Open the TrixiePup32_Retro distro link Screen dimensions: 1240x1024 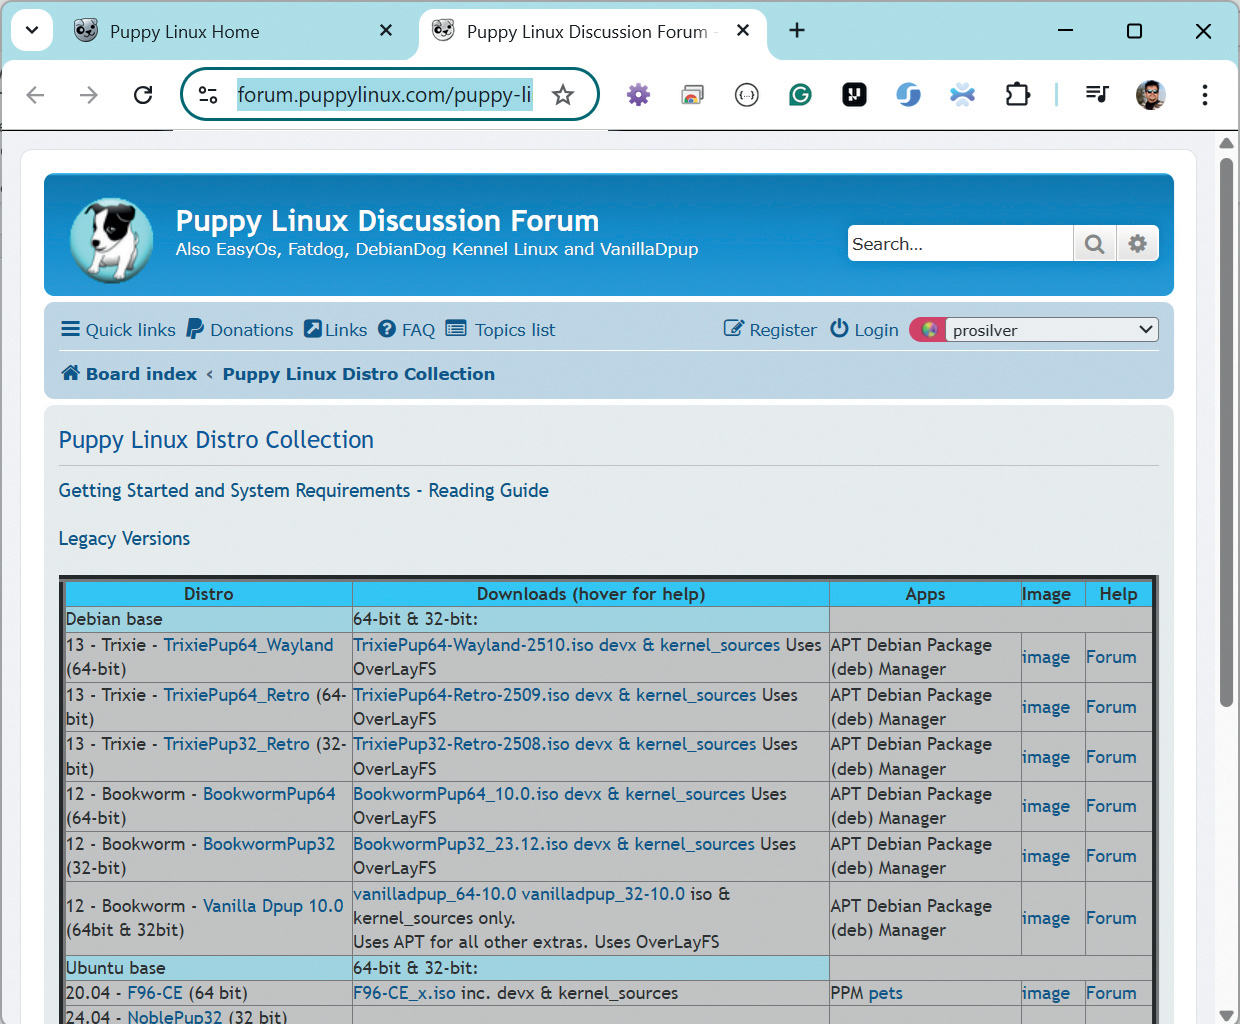pyautogui.click(x=237, y=745)
